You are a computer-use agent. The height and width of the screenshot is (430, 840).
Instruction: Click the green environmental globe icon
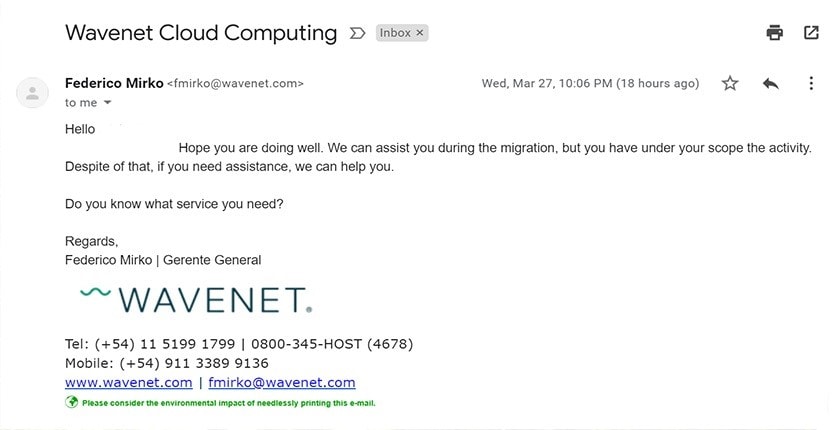point(72,402)
